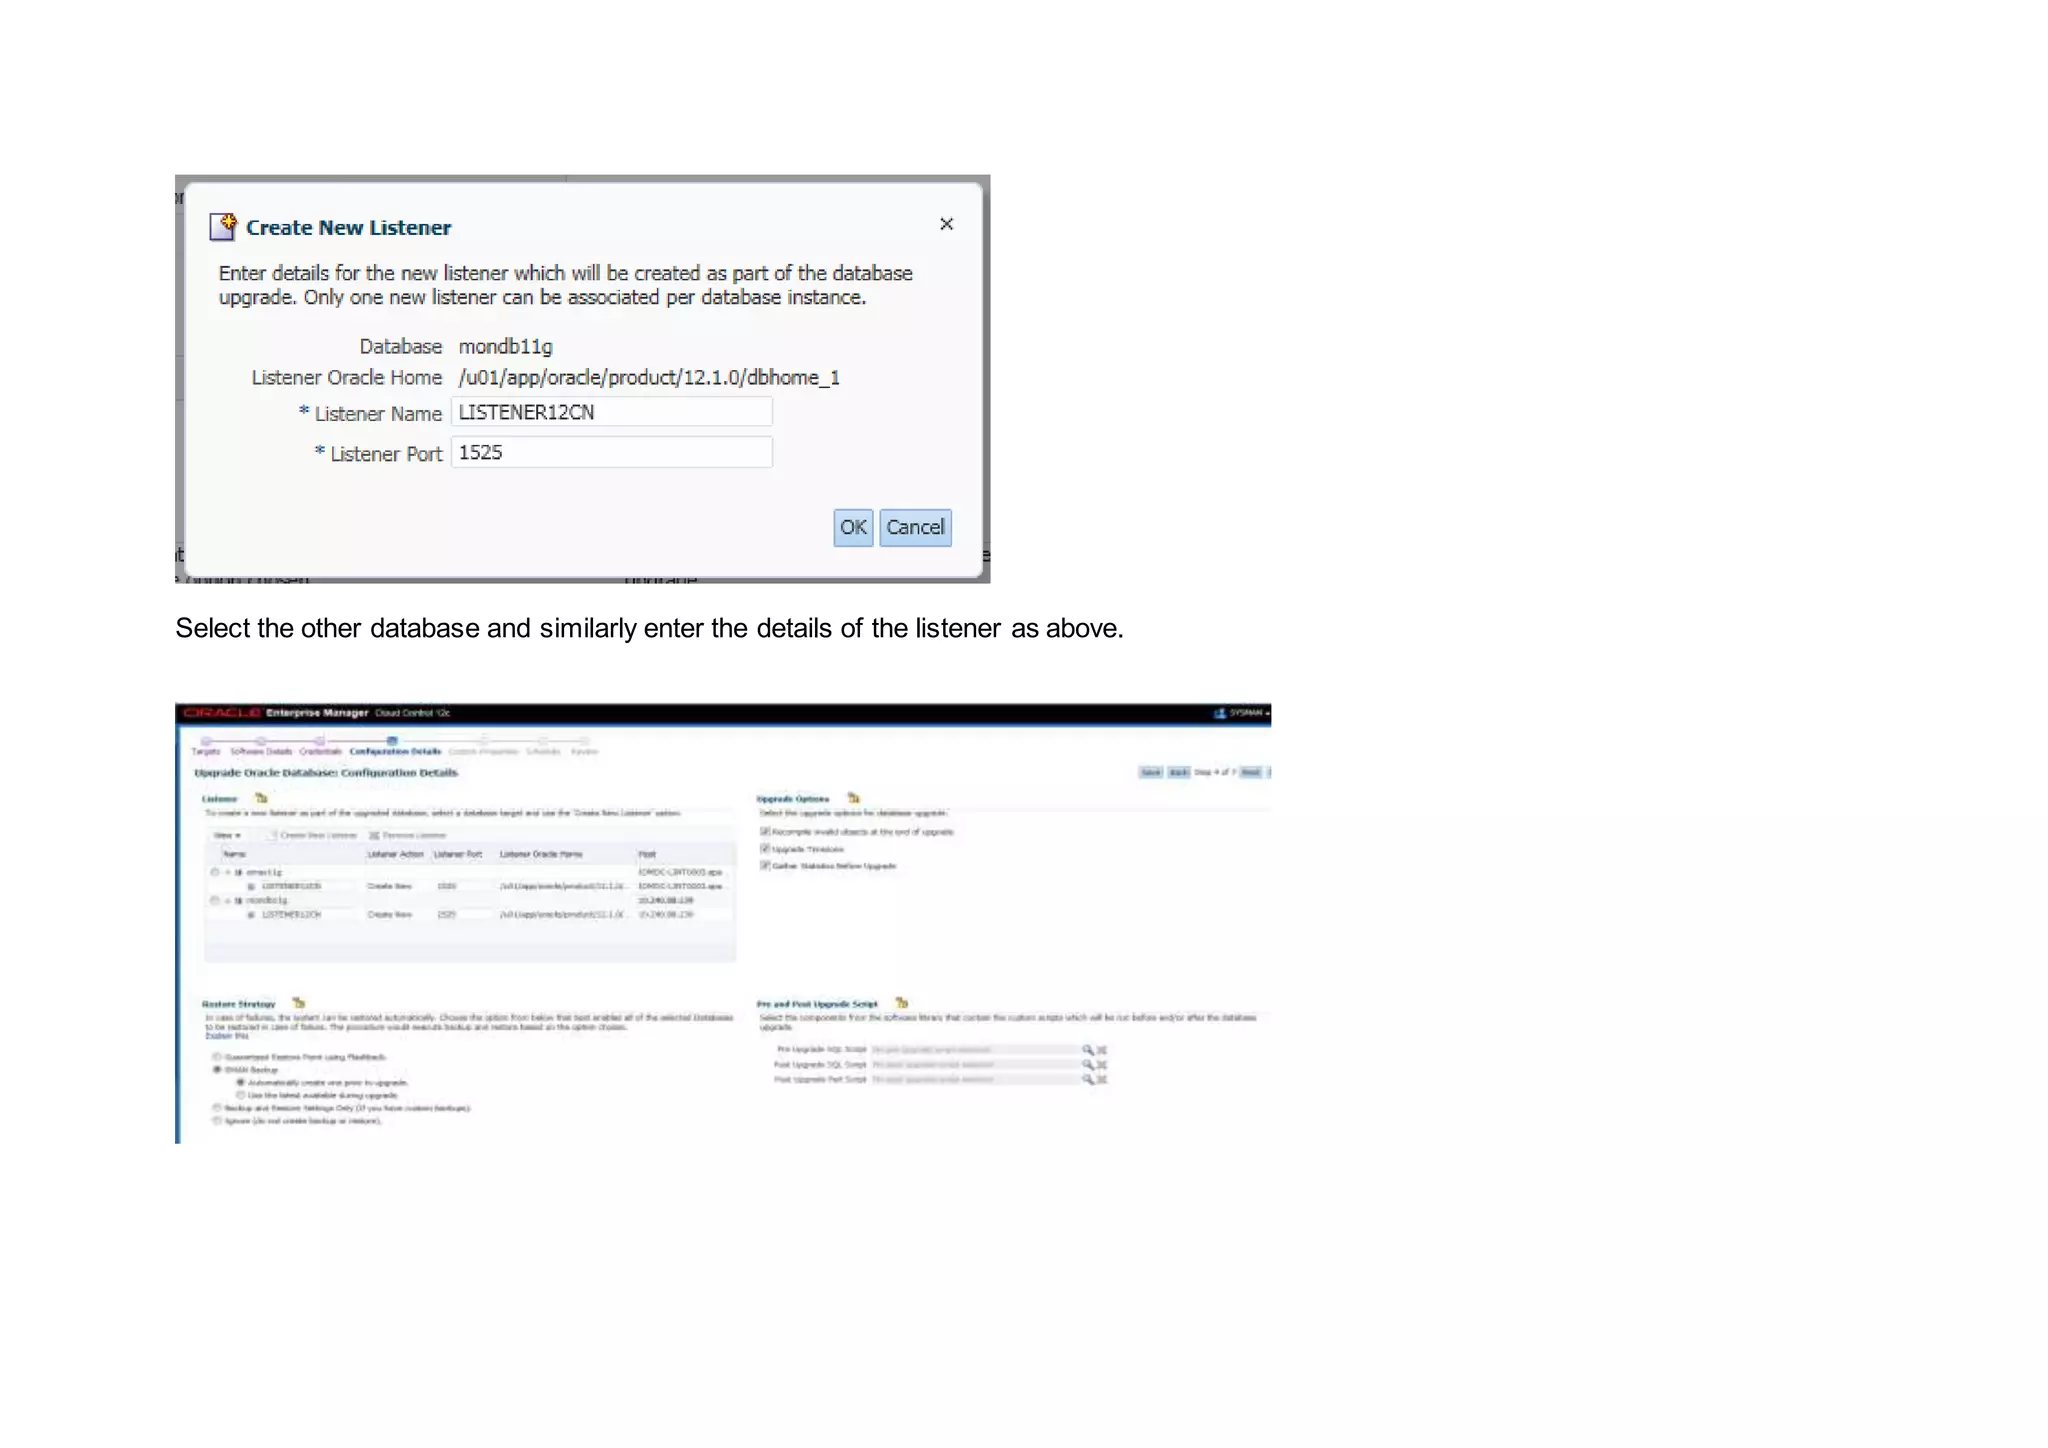
Task: Open search for Pre Upgrade SQL Script
Action: point(1087,1050)
